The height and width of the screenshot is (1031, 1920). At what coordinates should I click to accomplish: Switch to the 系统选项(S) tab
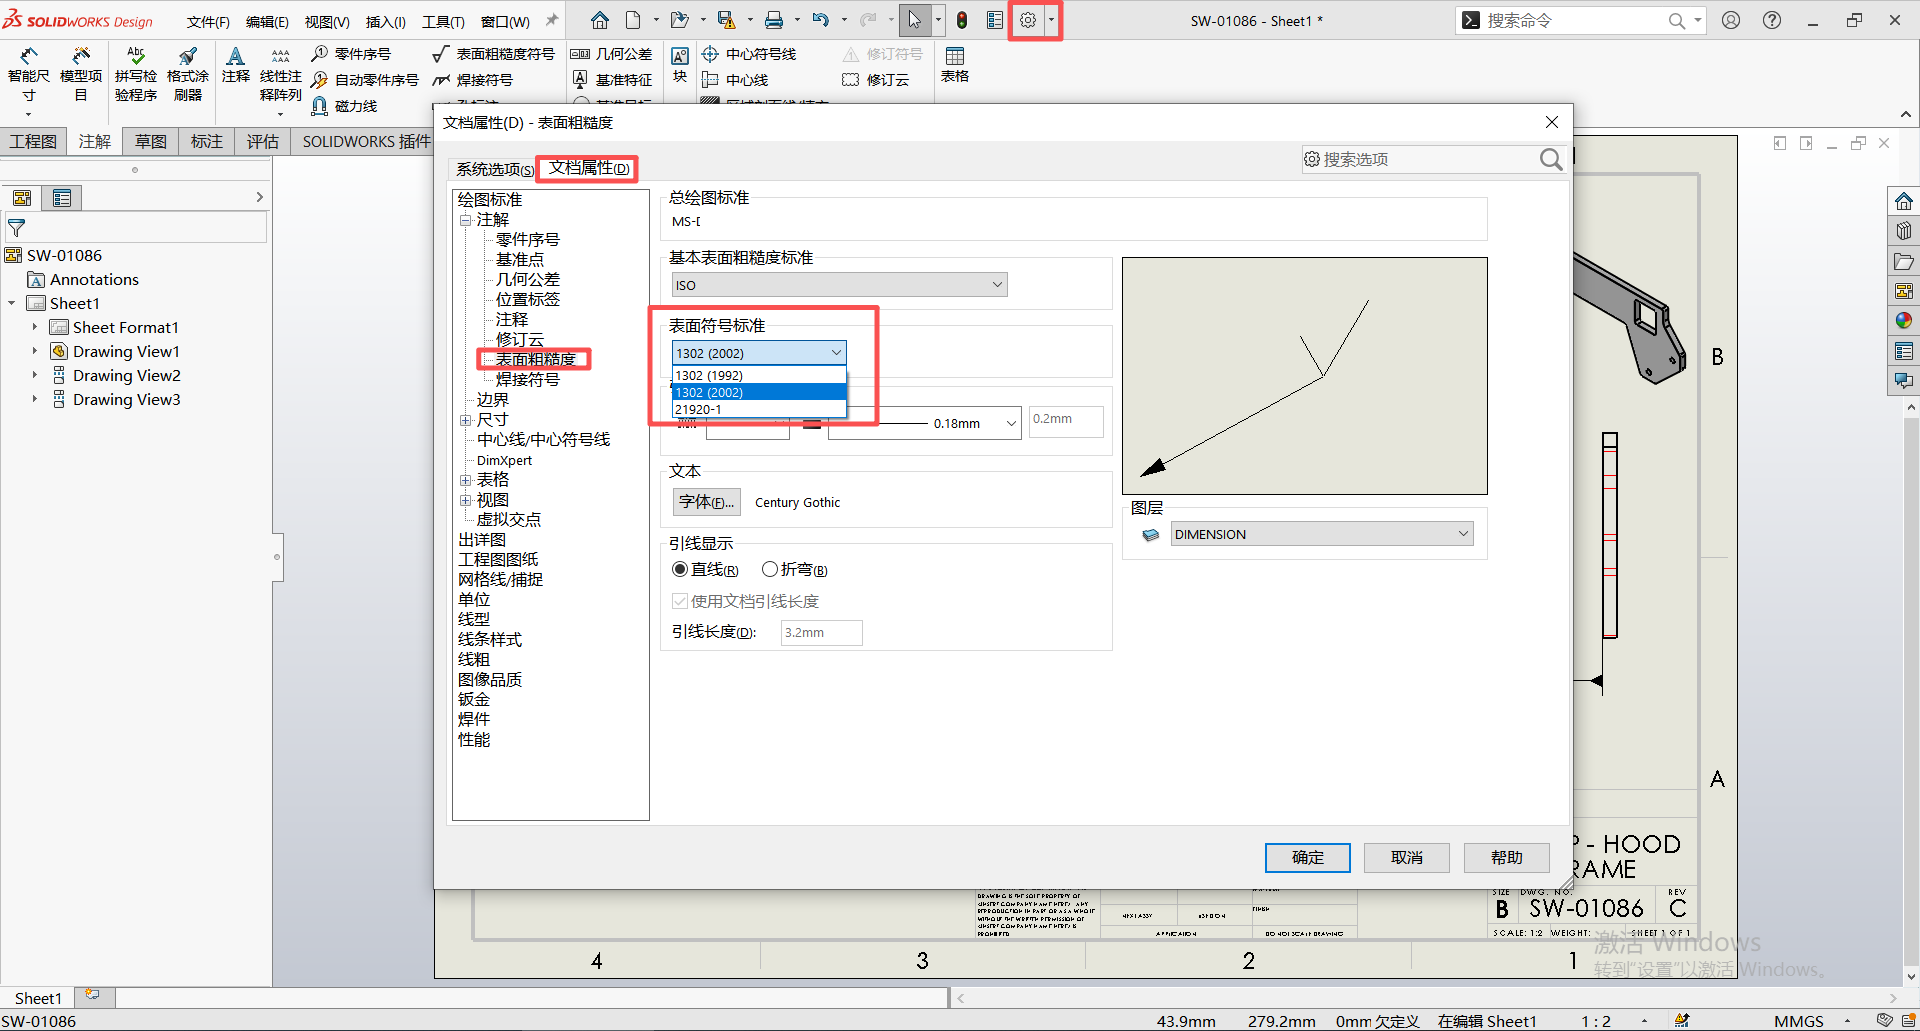coord(495,169)
